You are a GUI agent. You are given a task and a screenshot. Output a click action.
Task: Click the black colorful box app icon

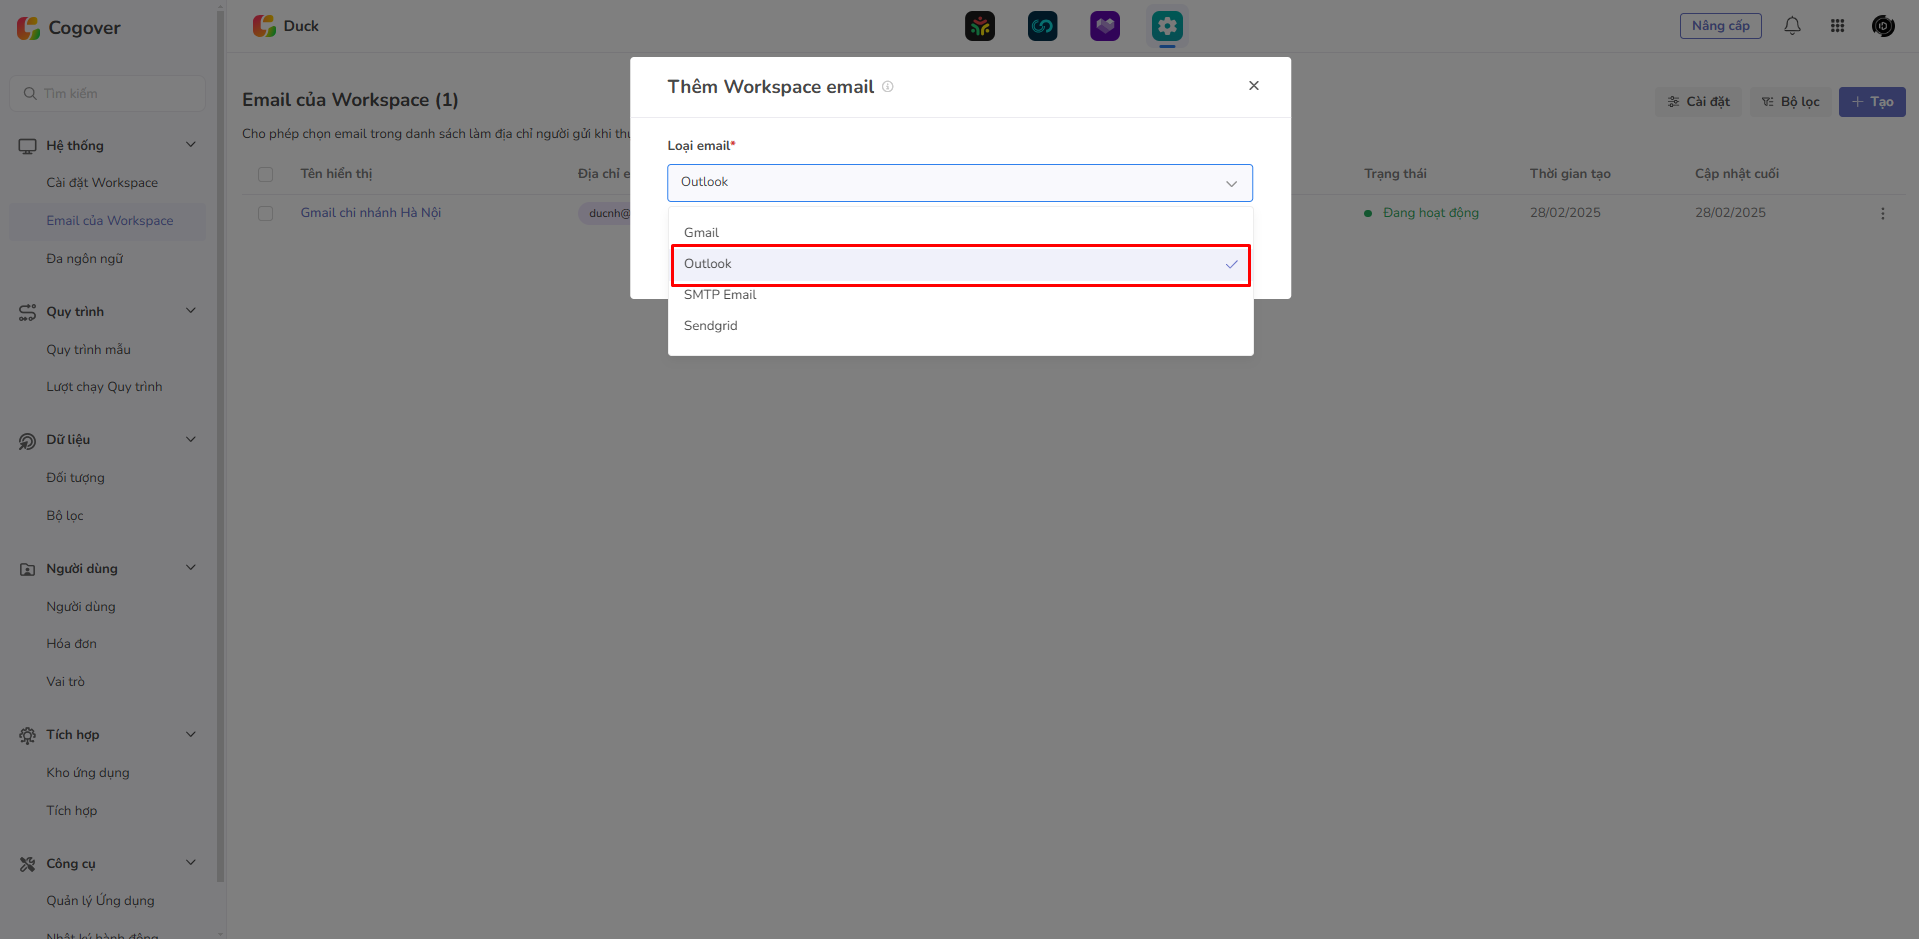tap(980, 26)
